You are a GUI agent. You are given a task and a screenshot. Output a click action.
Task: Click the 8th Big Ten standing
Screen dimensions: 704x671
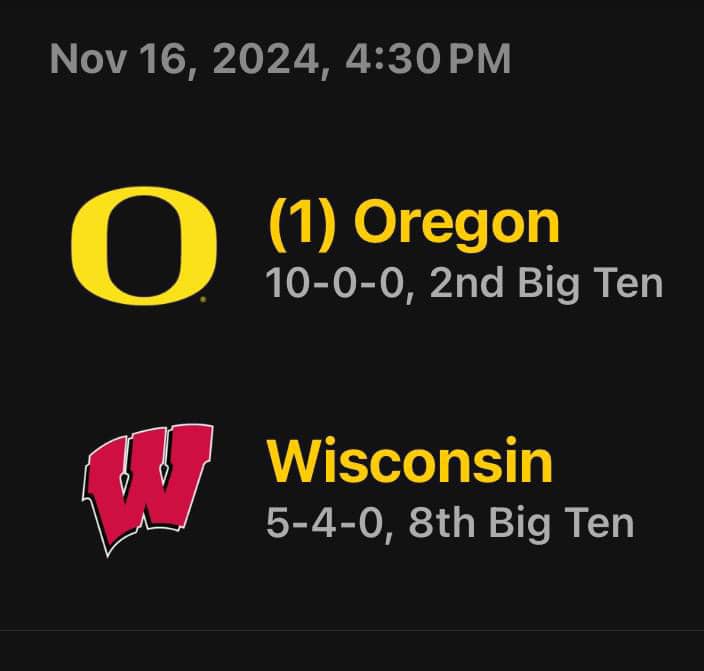tap(521, 524)
